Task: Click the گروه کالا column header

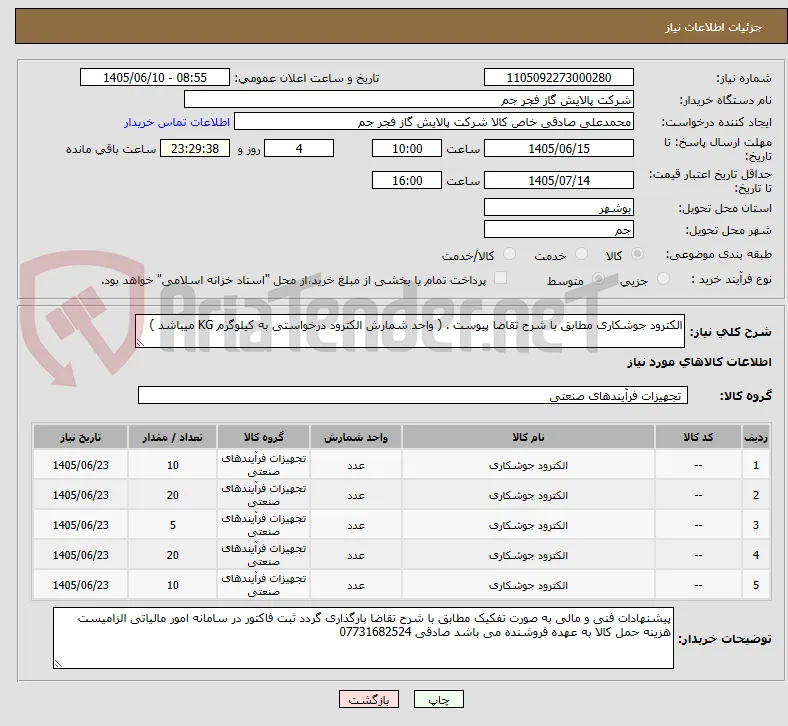Action: (263, 437)
